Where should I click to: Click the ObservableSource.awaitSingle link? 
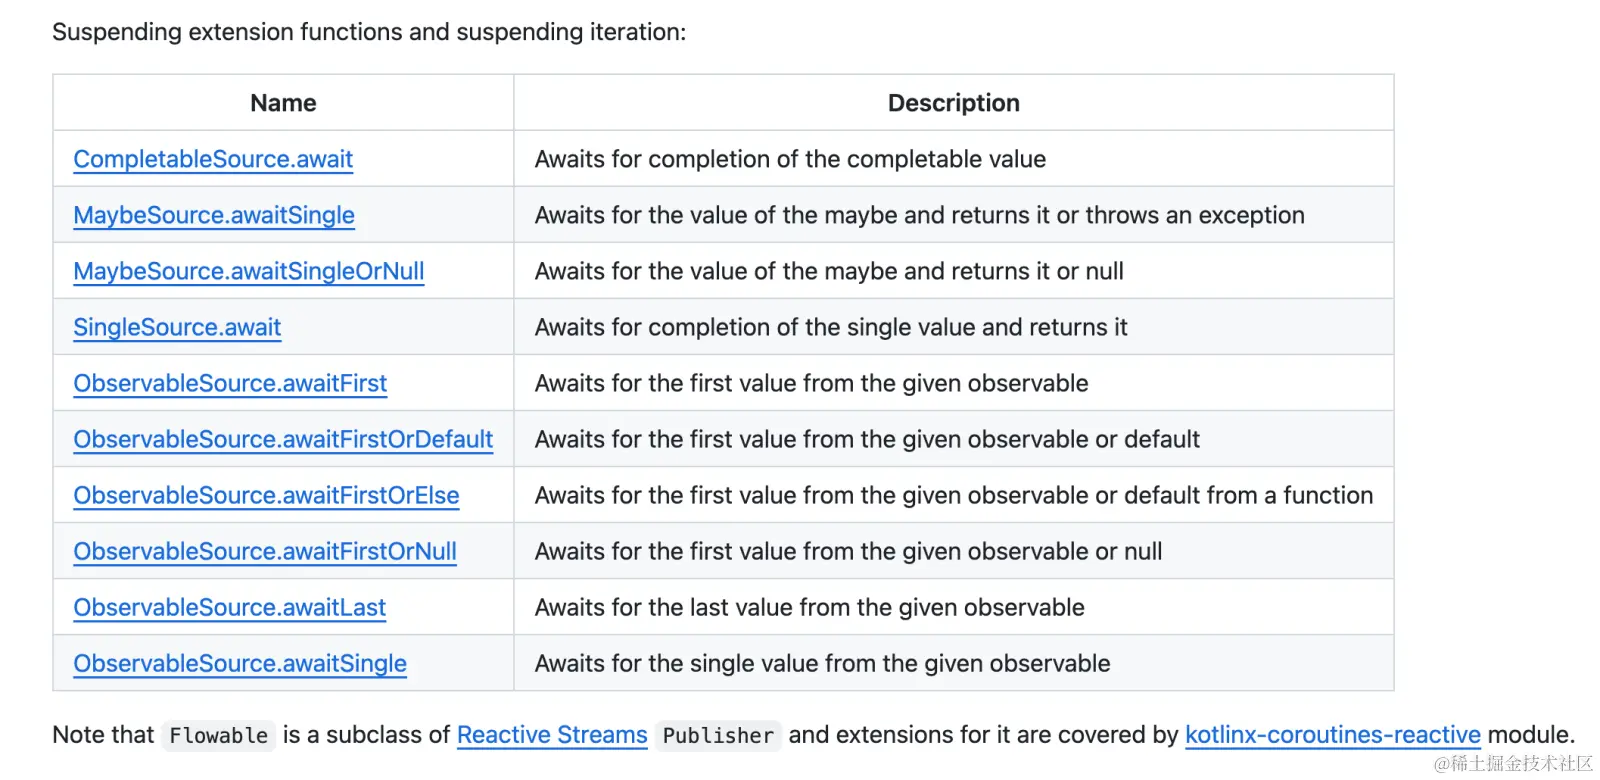click(240, 663)
